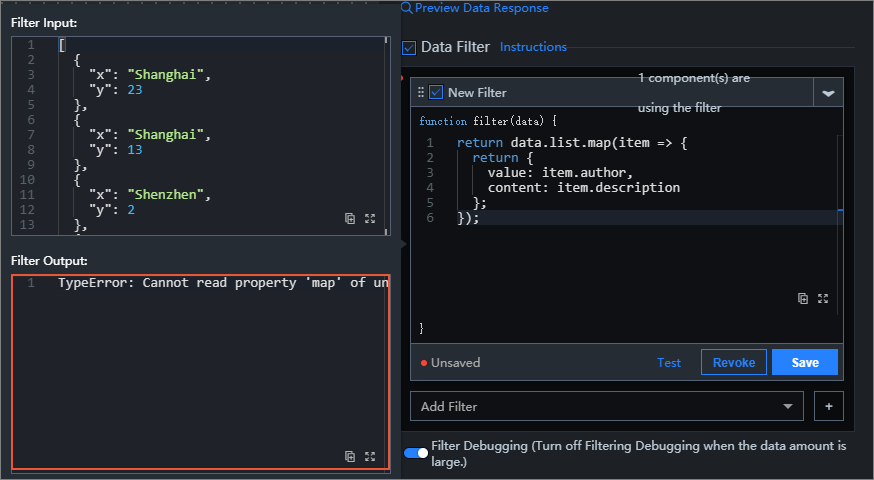Edit the New Filter name field

[478, 93]
